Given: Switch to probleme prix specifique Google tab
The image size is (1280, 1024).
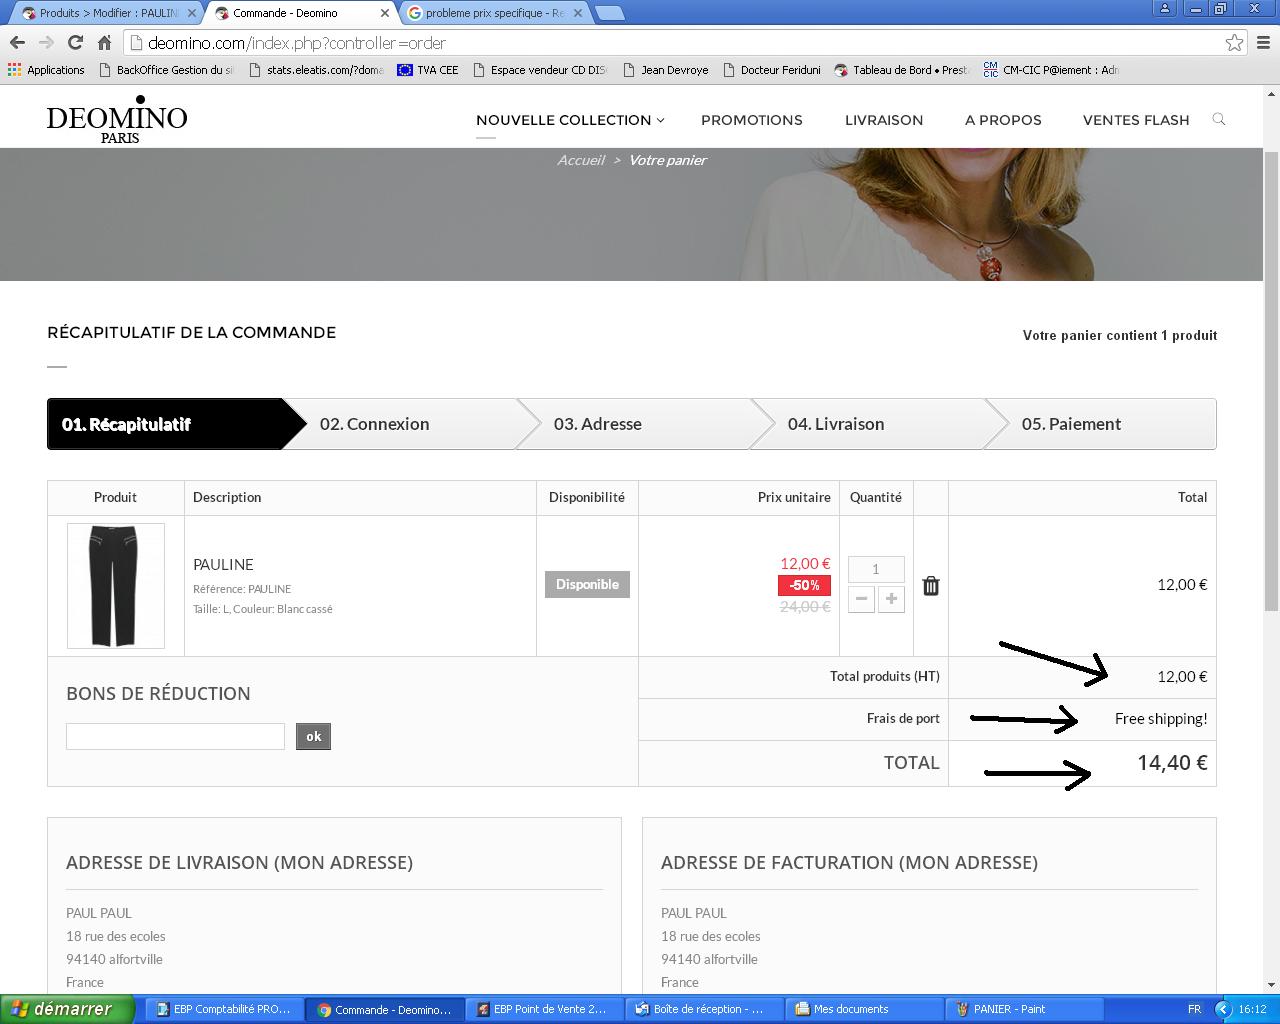Looking at the screenshot, I should [x=495, y=13].
